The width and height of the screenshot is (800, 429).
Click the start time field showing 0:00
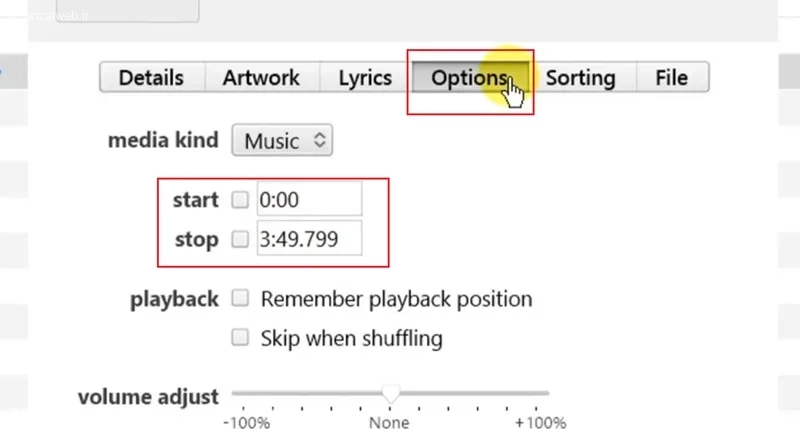tap(309, 199)
